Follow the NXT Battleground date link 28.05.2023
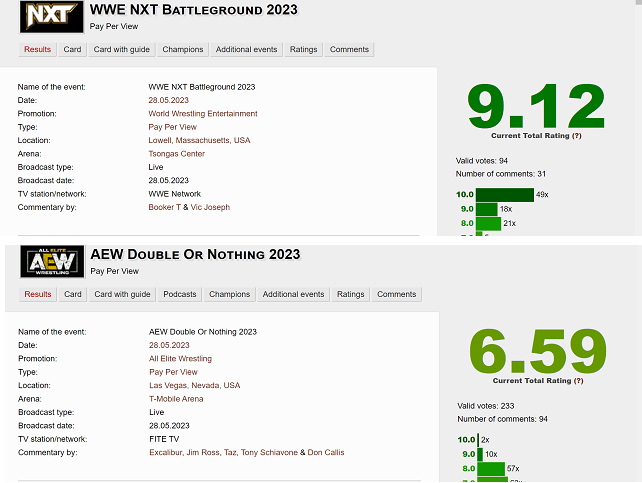The width and height of the screenshot is (642, 483). tap(168, 100)
